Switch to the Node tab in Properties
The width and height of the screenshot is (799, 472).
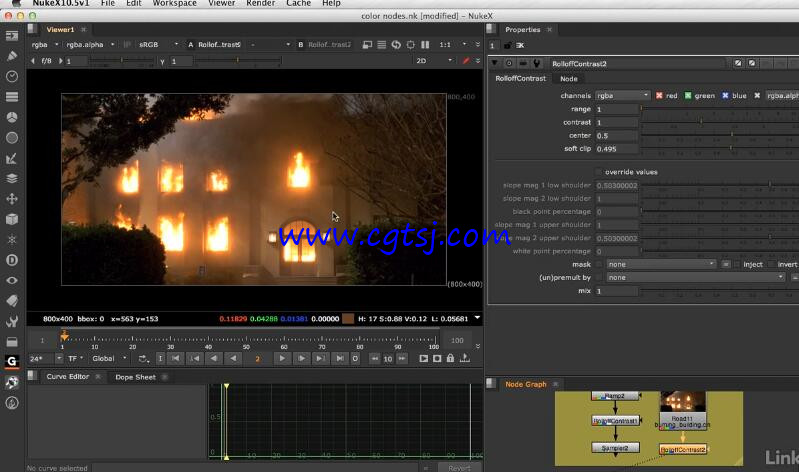[x=569, y=79]
